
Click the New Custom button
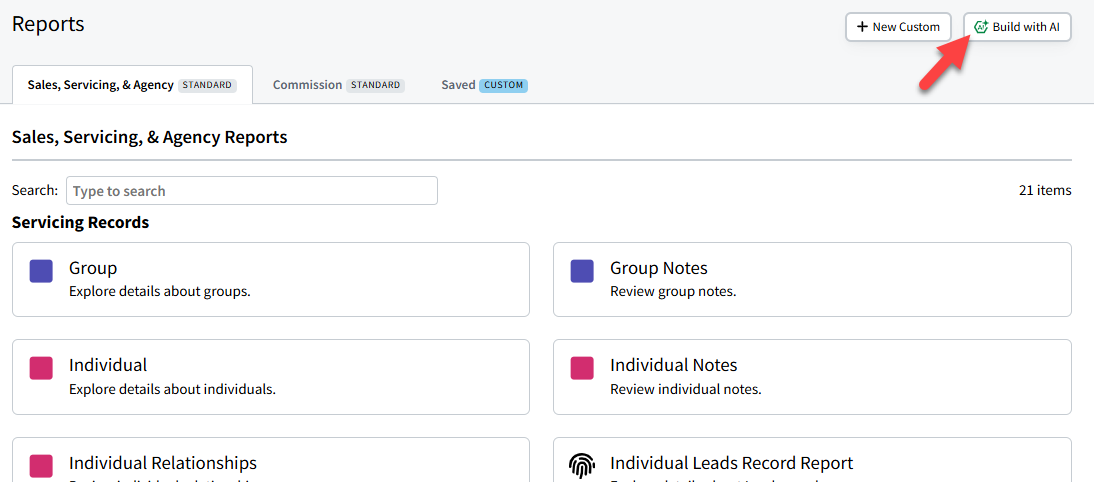(899, 27)
